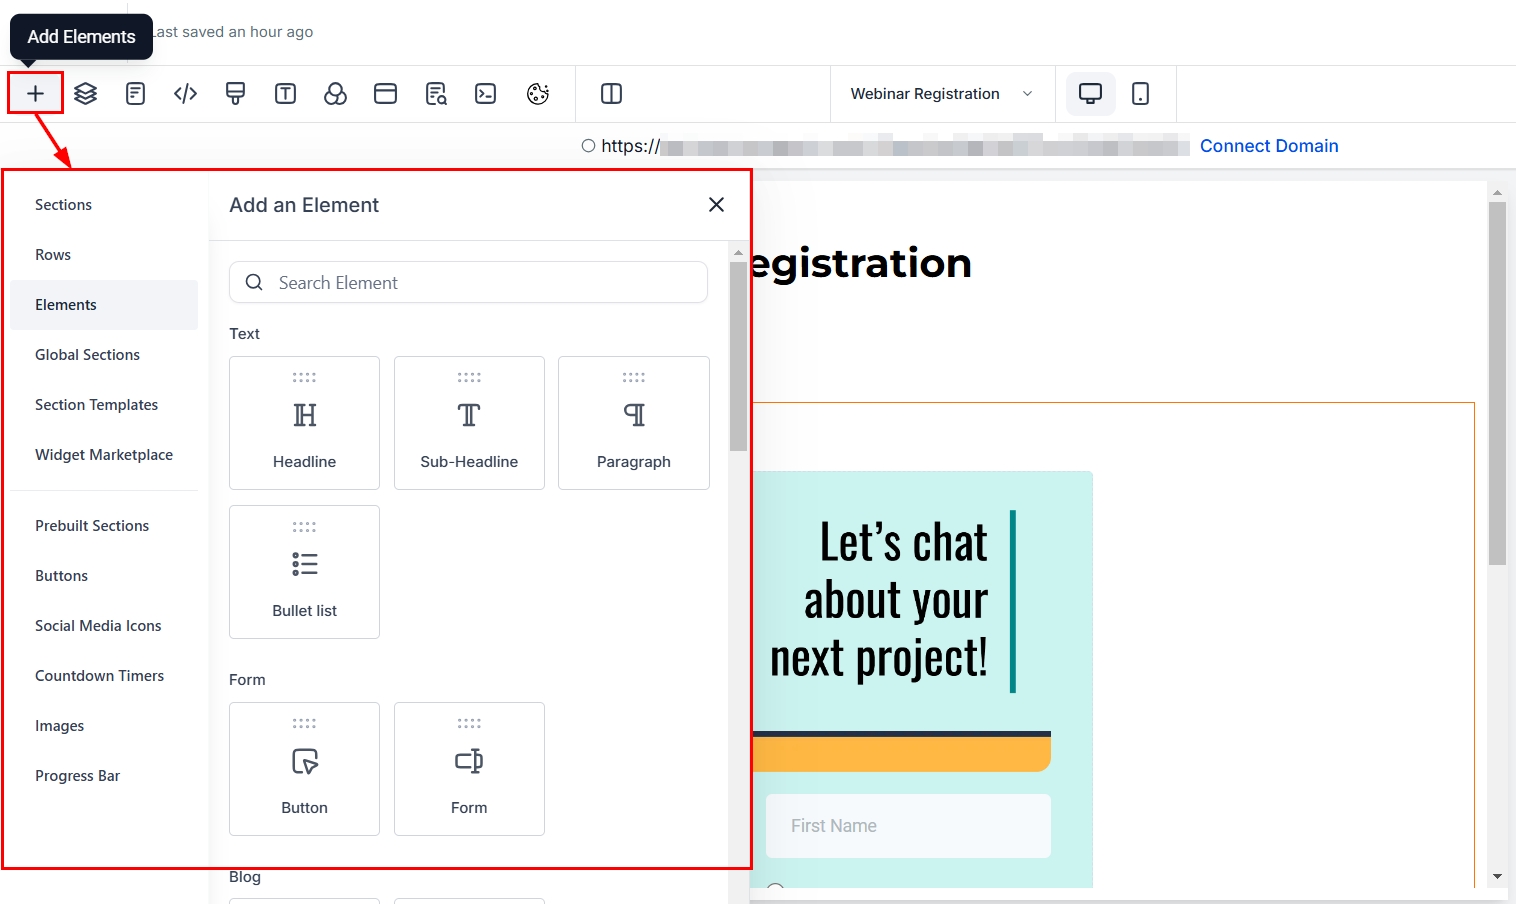Choose the Bullet list element

click(x=304, y=572)
